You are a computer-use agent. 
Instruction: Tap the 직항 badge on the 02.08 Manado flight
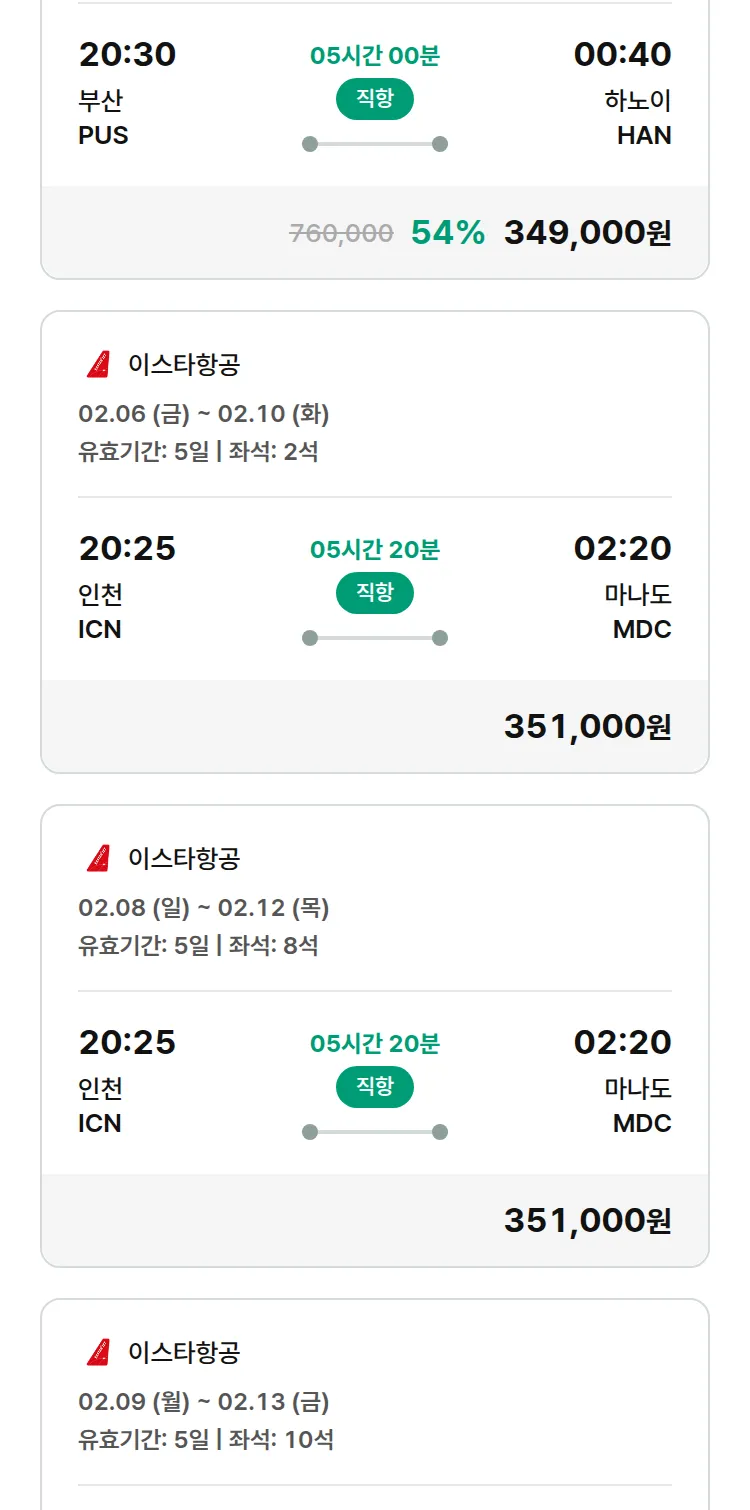click(375, 1087)
